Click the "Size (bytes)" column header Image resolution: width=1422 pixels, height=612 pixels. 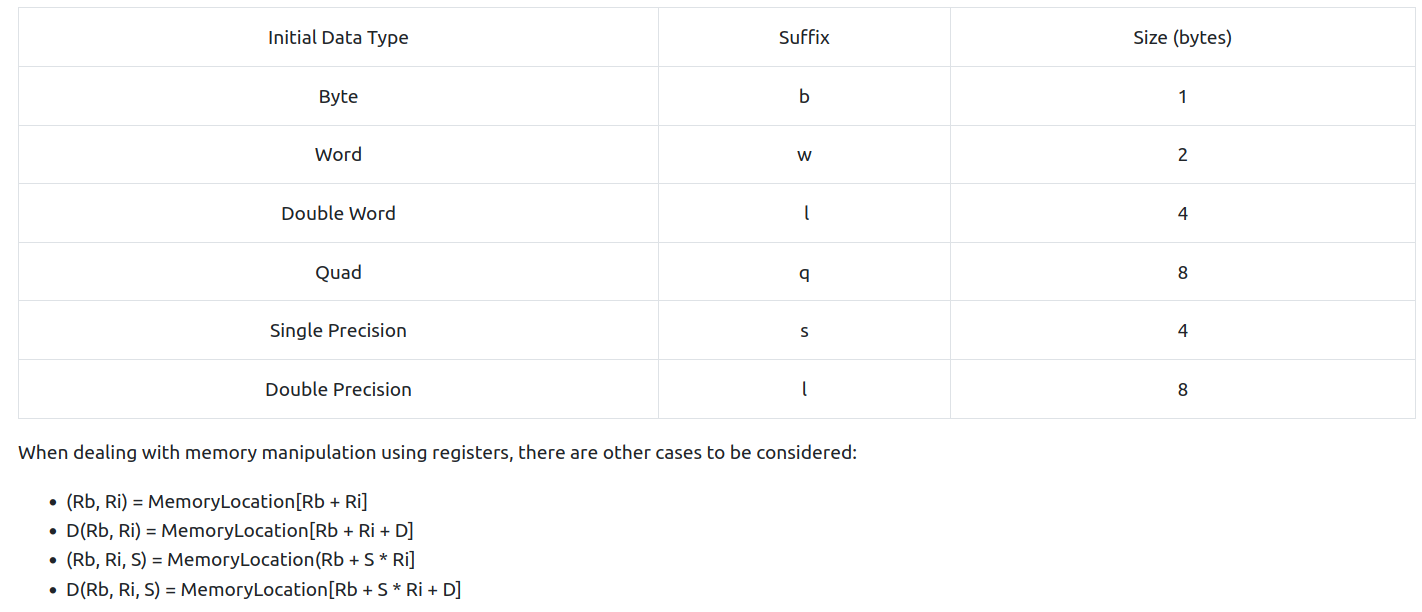(1182, 38)
